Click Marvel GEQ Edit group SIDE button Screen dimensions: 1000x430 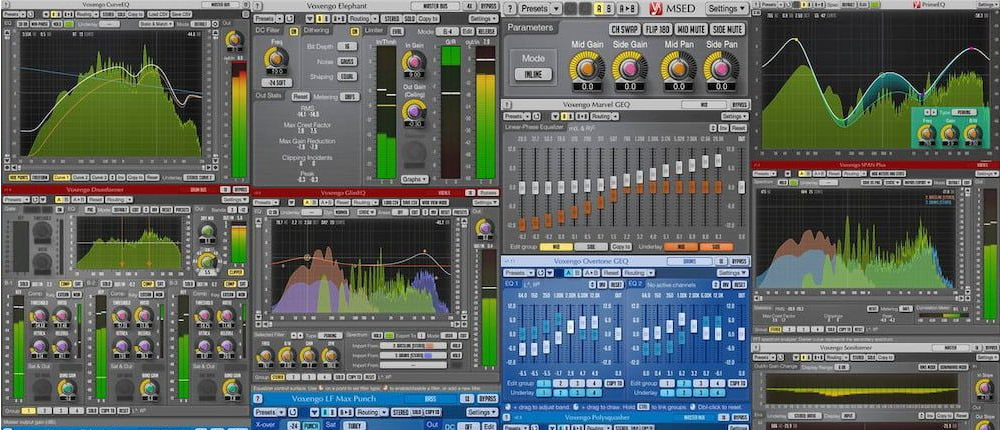coord(591,247)
